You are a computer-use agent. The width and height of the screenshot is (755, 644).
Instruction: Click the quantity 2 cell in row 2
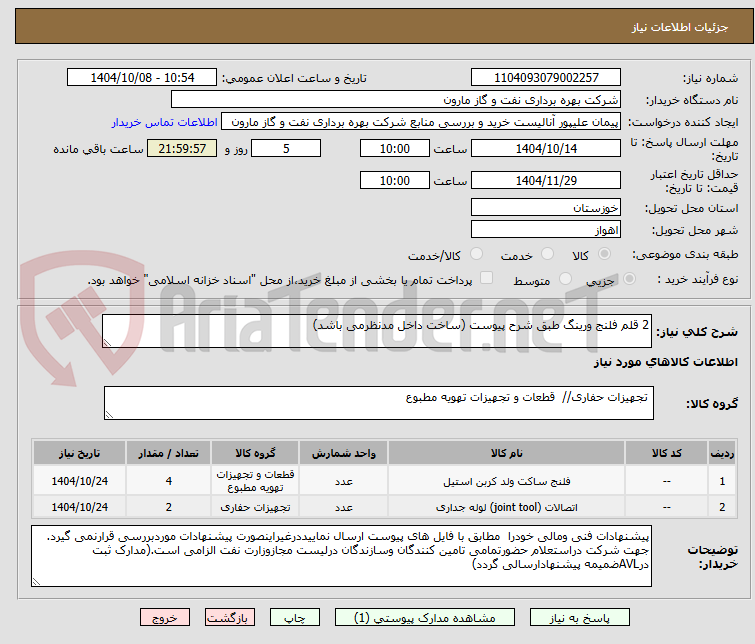pos(169,507)
